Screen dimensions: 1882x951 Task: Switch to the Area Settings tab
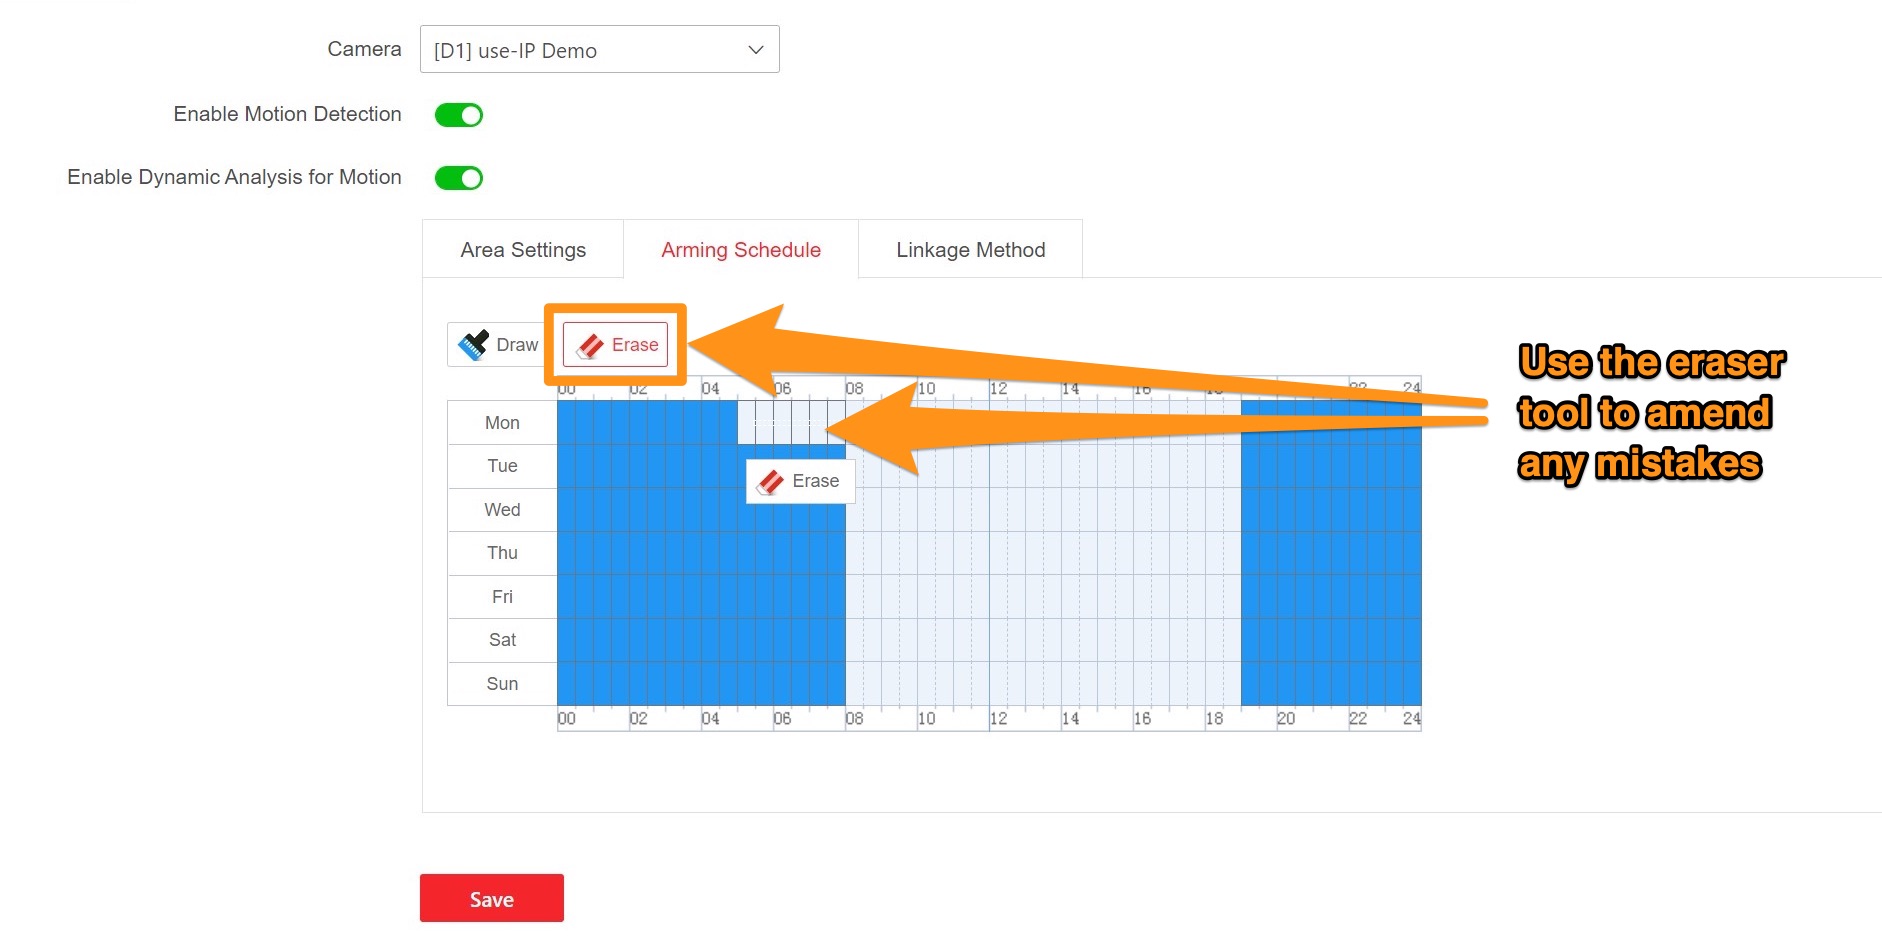(523, 250)
